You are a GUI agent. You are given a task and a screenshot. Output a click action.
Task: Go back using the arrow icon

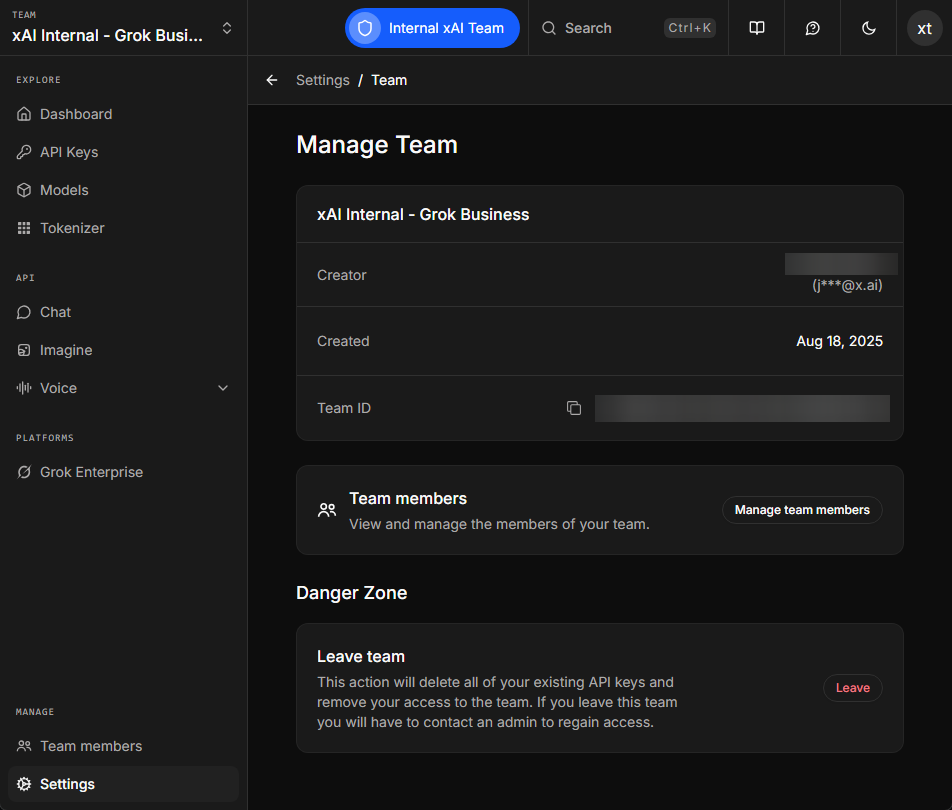pos(272,80)
